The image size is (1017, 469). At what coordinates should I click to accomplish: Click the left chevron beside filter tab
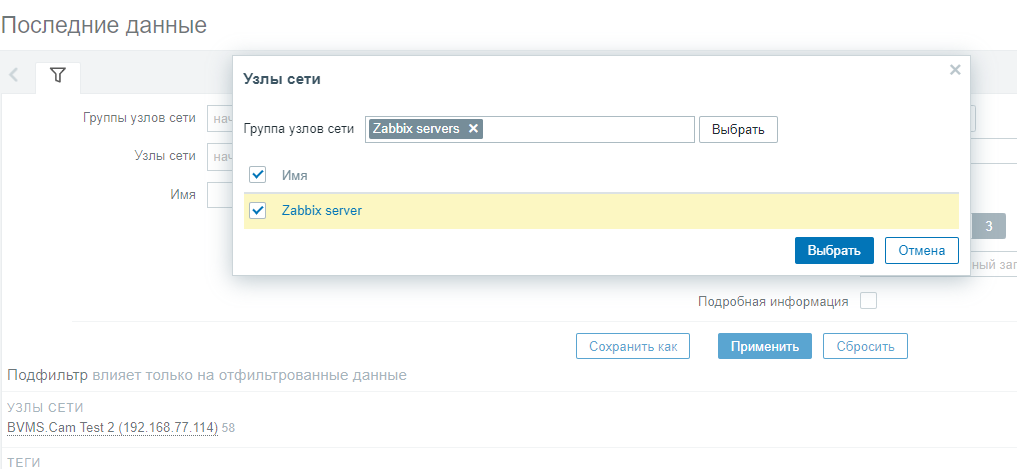coord(14,75)
